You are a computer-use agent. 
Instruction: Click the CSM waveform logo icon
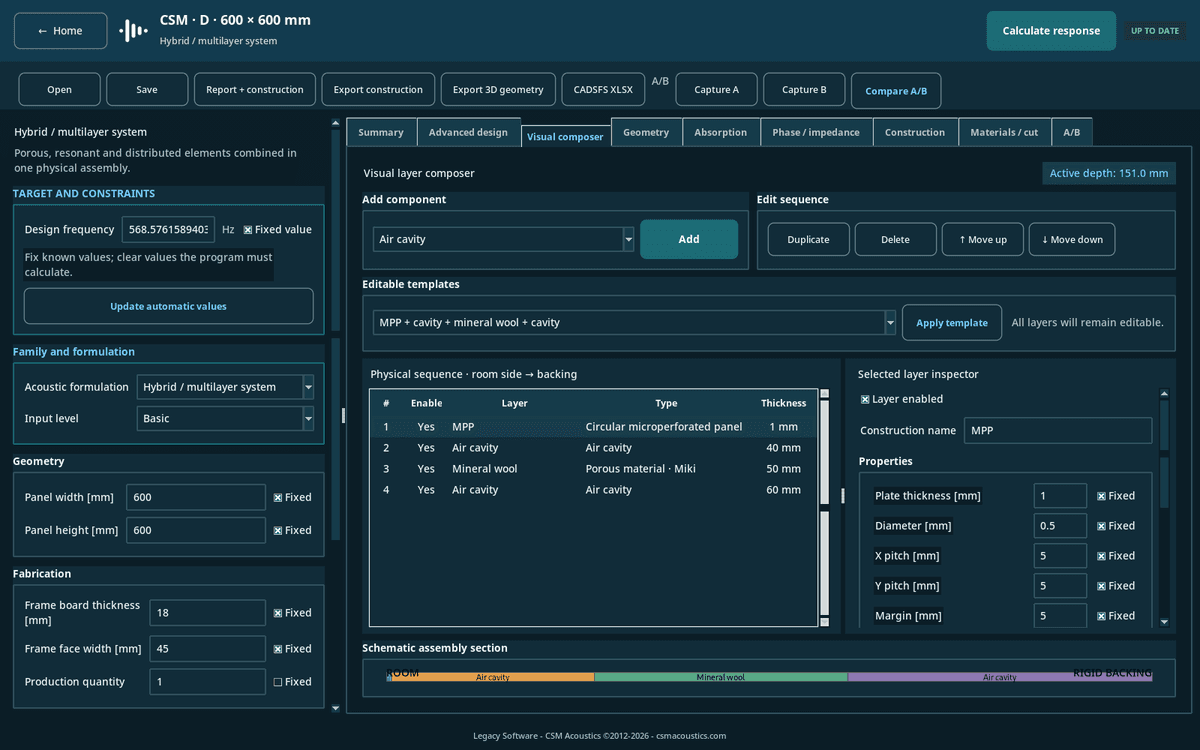tap(133, 31)
